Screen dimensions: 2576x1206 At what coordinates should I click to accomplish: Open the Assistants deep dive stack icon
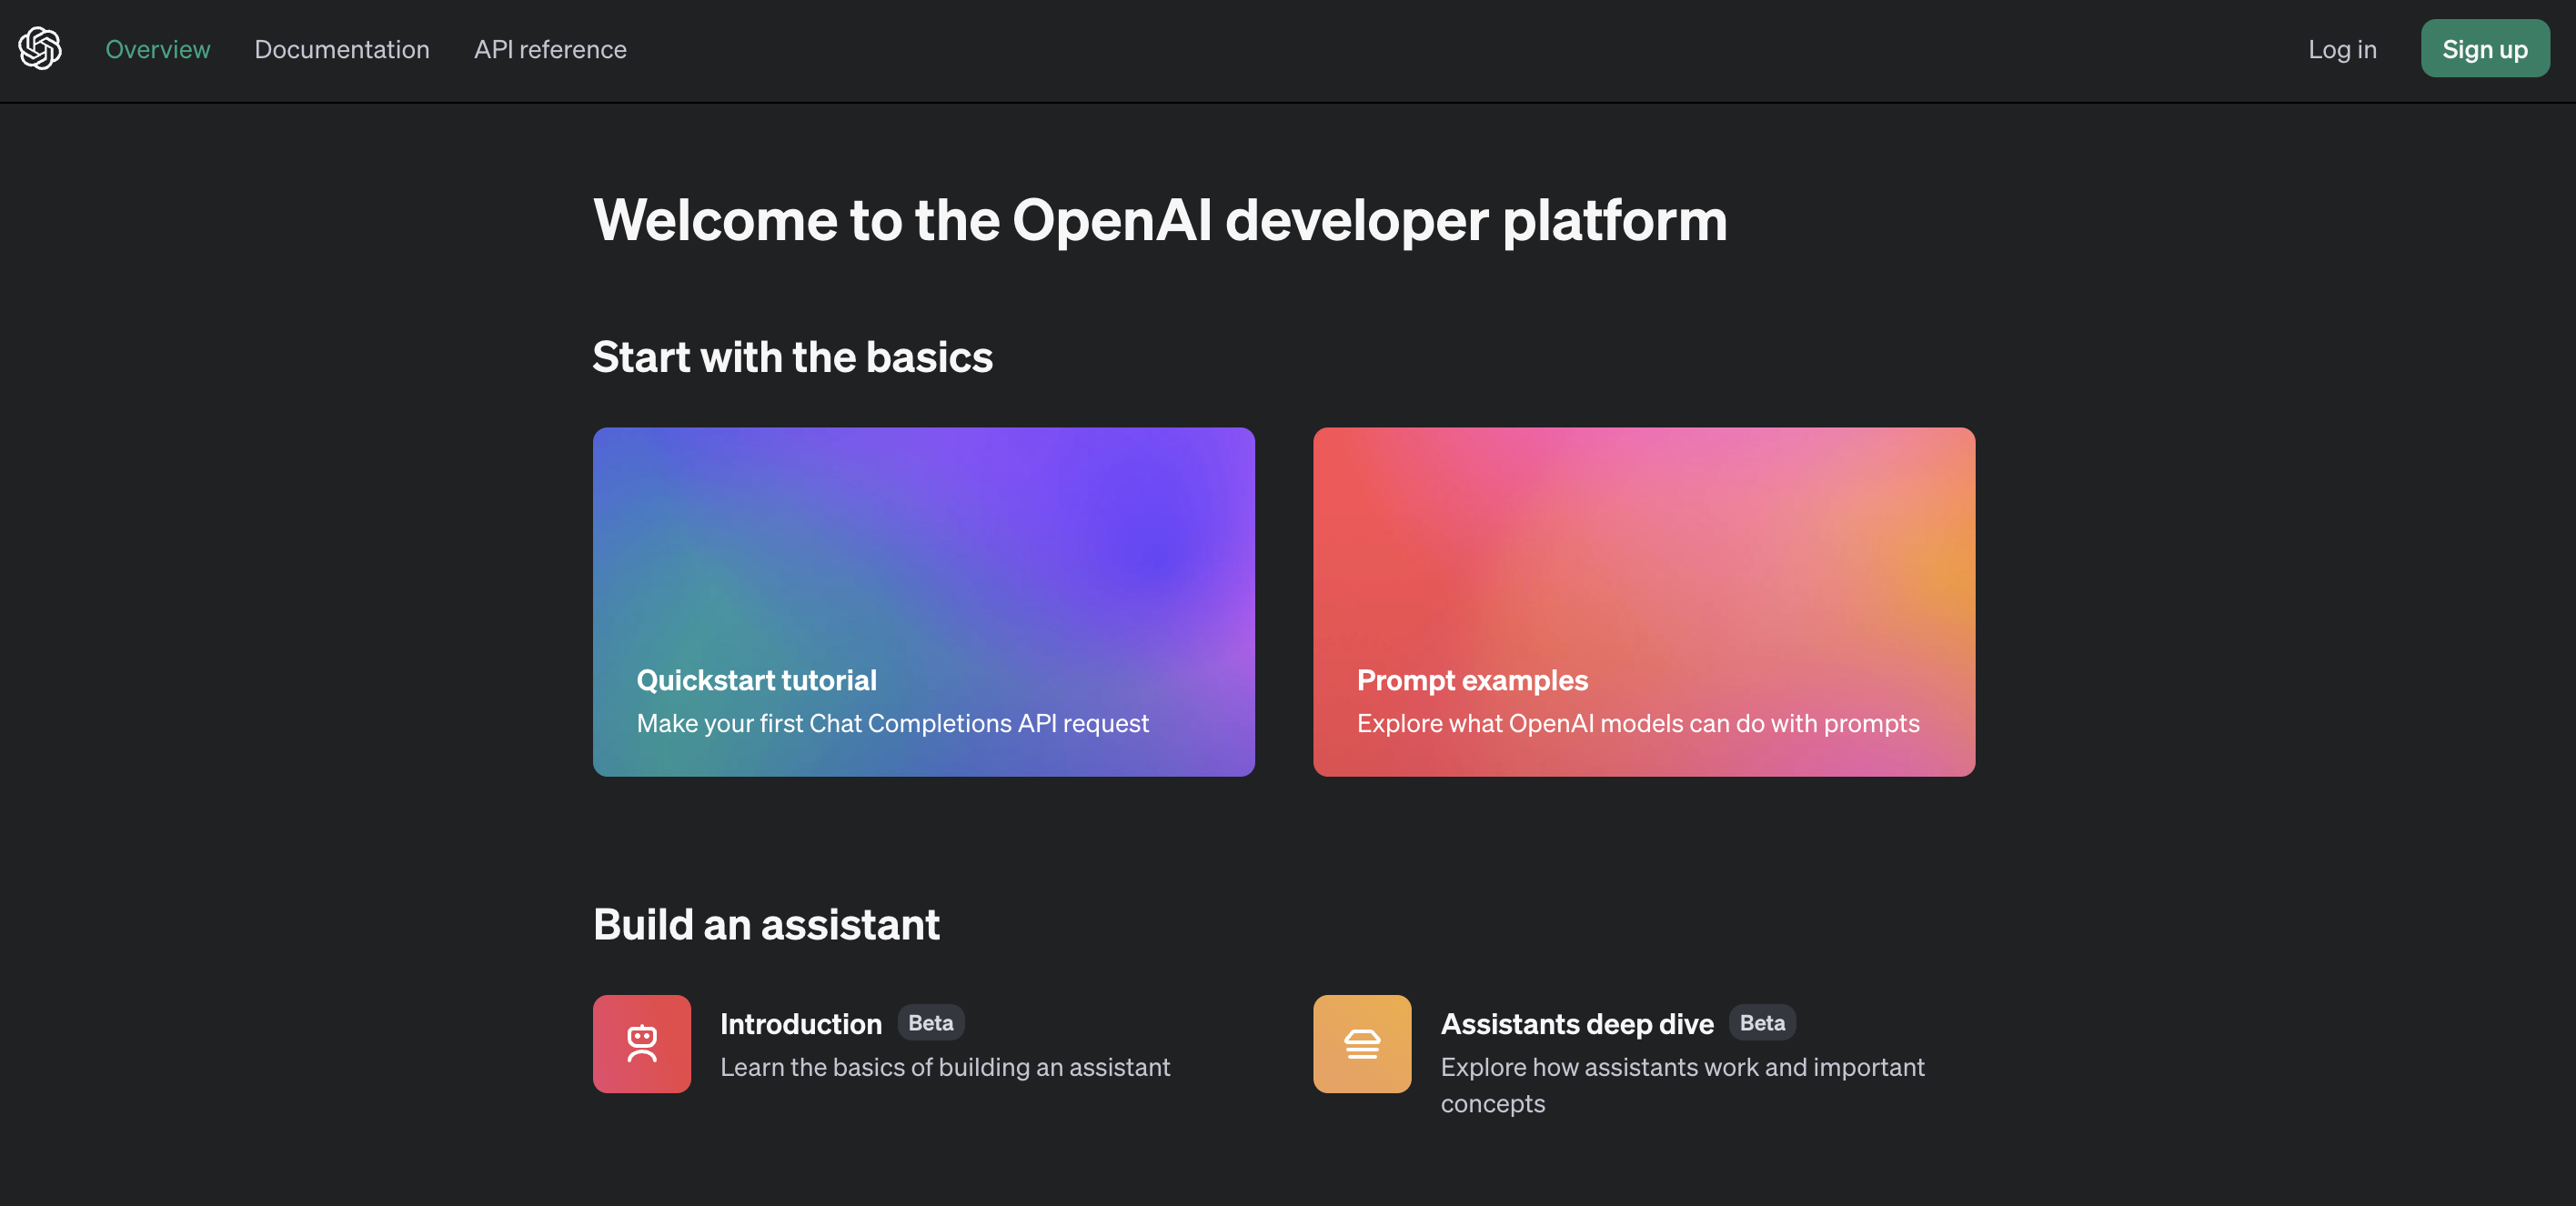1361,1043
